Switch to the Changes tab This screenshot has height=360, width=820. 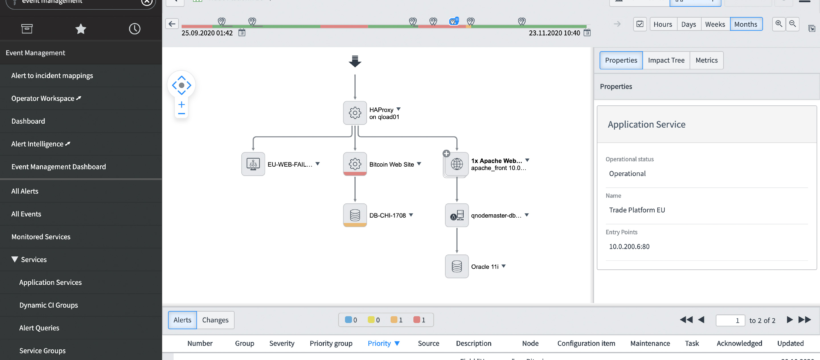pos(215,320)
